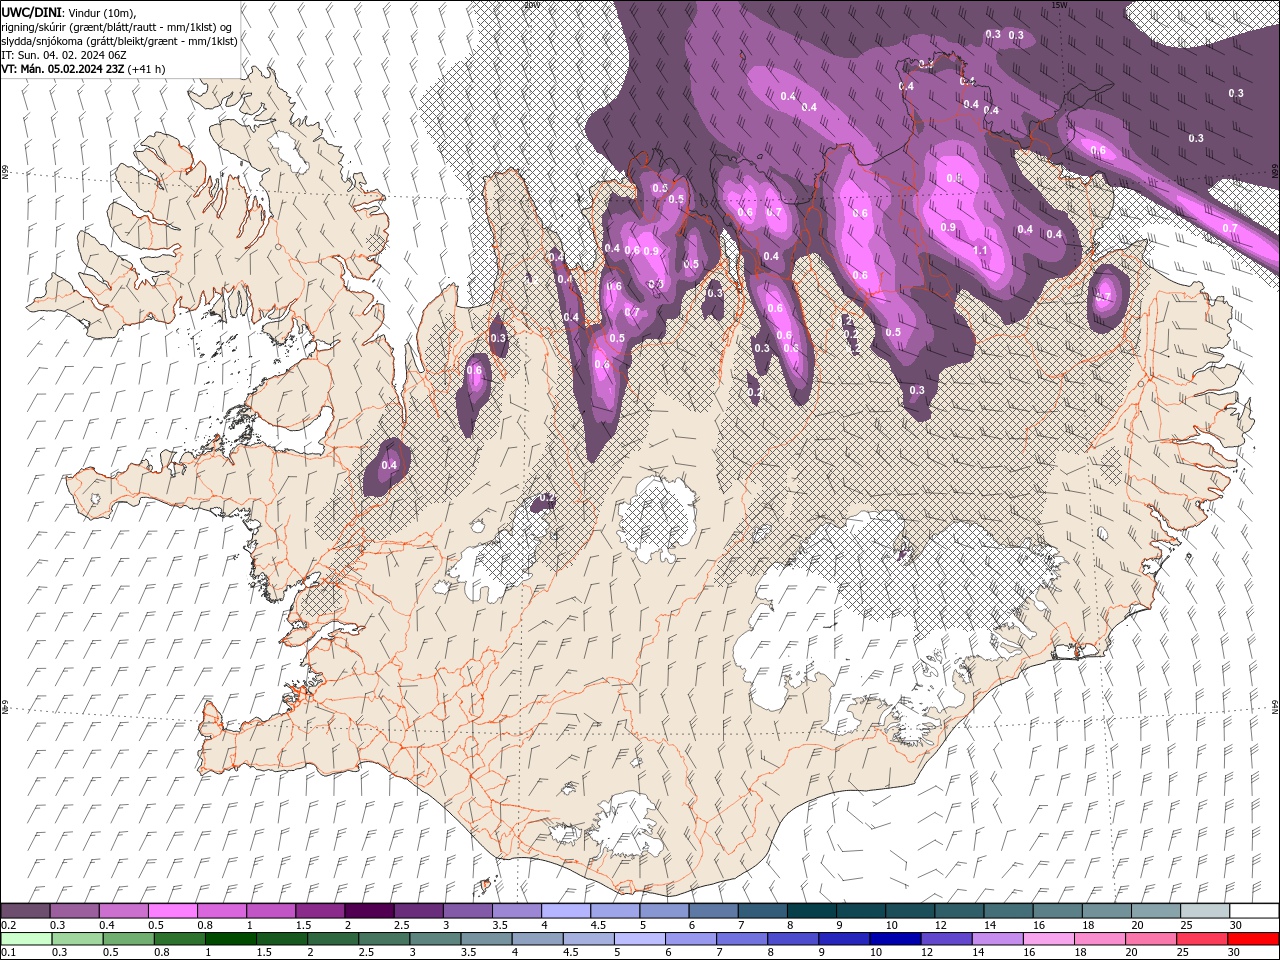The height and width of the screenshot is (960, 1280).
Task: Click the 'VT: Mán. 05.02.2024 23Z' valid time
Action: 63,69
